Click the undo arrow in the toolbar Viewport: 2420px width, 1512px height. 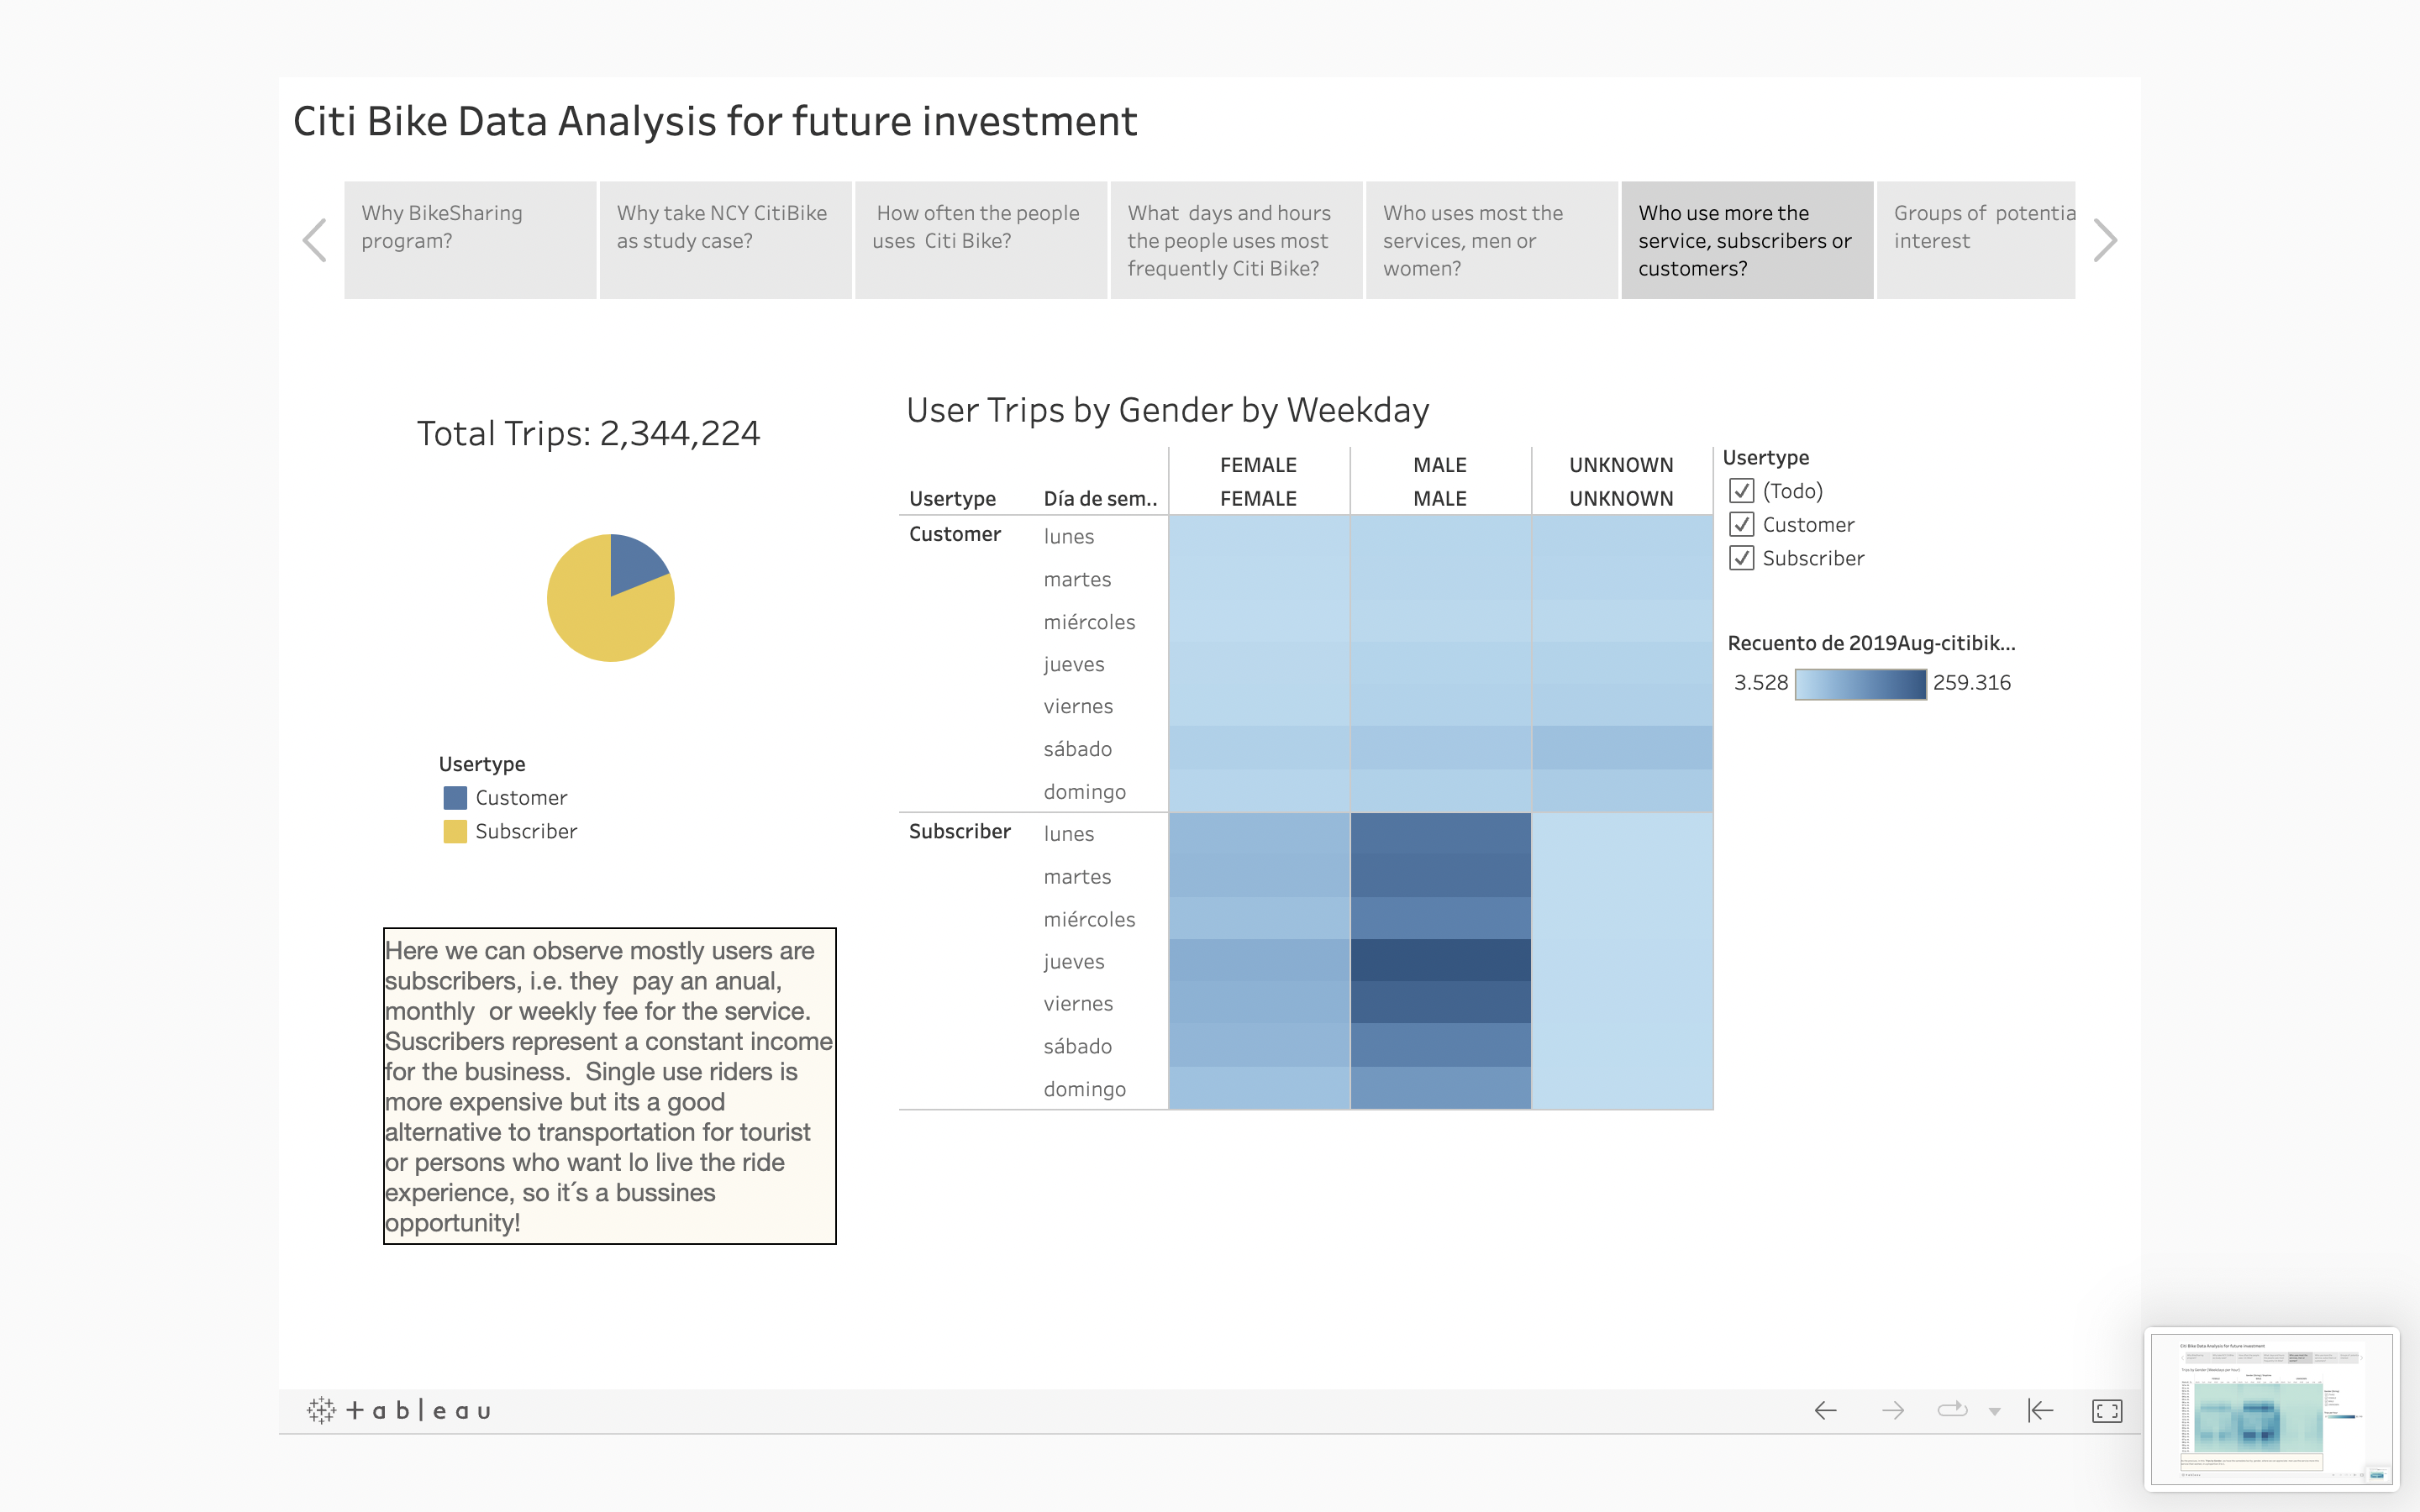[1826, 1410]
